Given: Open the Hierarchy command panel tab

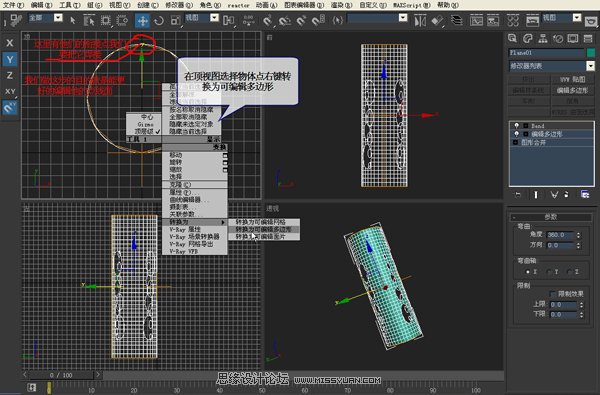Looking at the screenshot, I should (543, 38).
